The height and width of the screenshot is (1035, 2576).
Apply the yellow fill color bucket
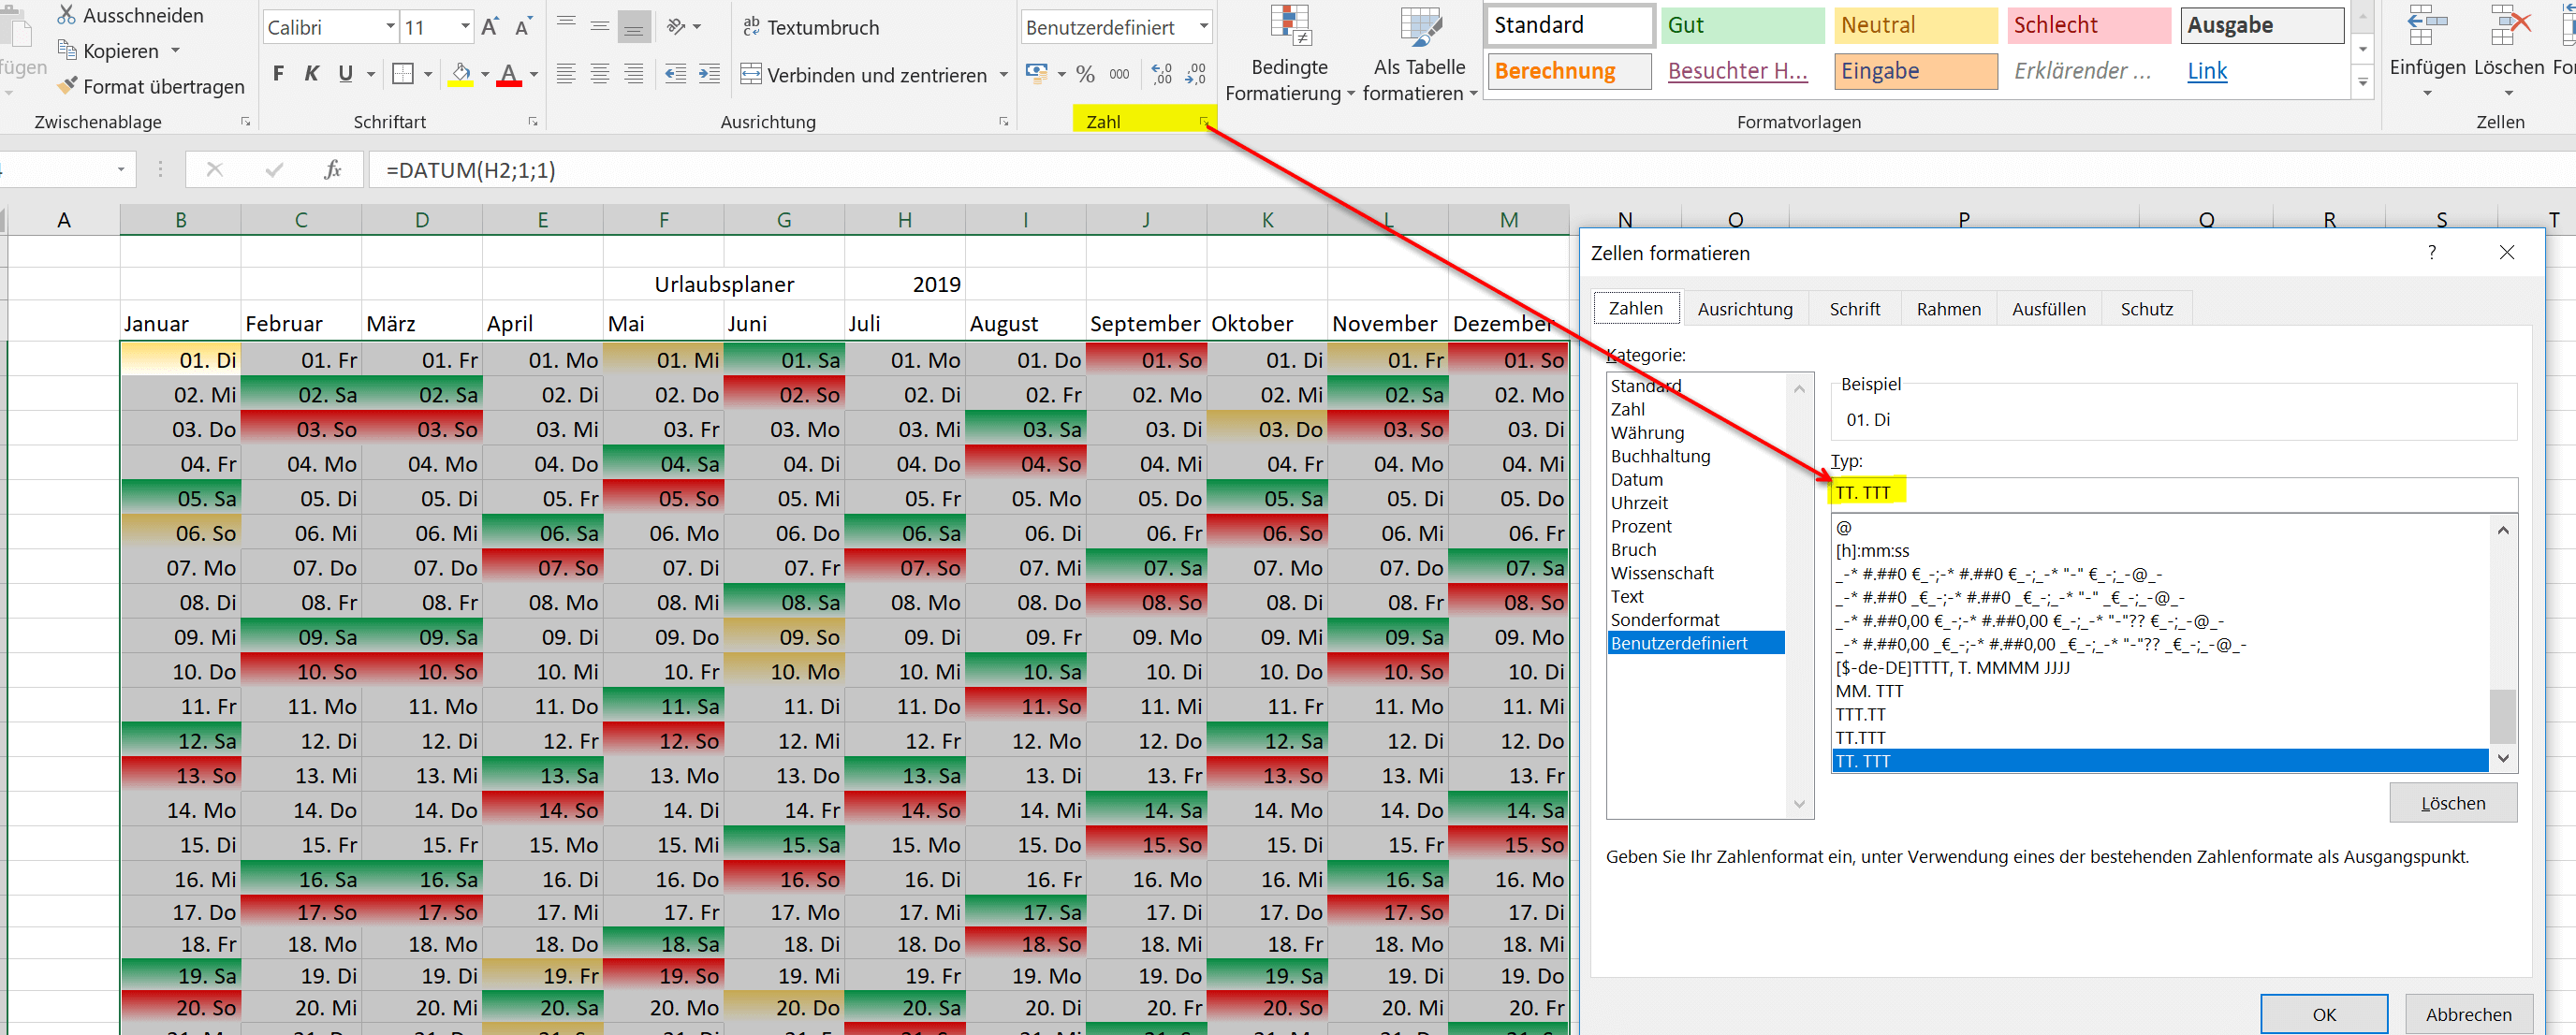pyautogui.click(x=460, y=75)
